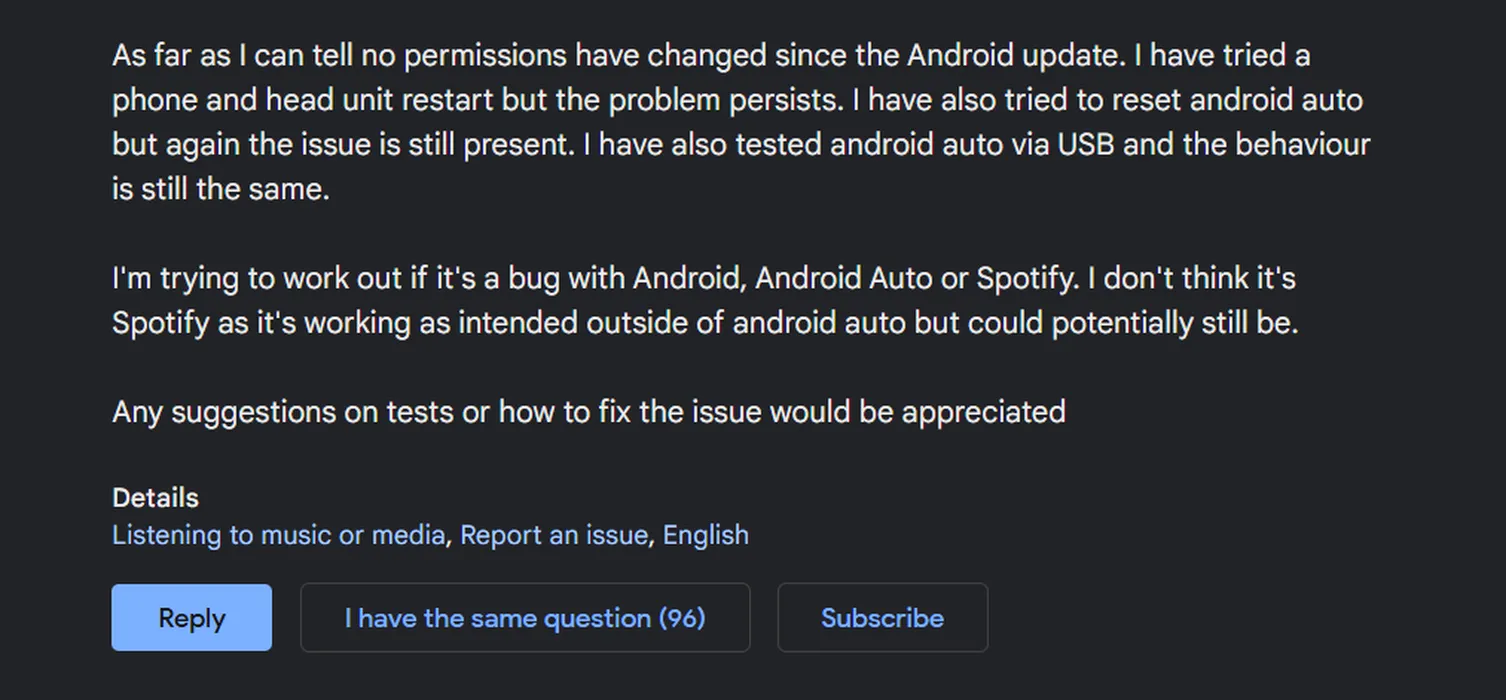Screen dimensions: 1506x700
Task: Click the word 'appreciated' ending the post
Action: coord(983,412)
